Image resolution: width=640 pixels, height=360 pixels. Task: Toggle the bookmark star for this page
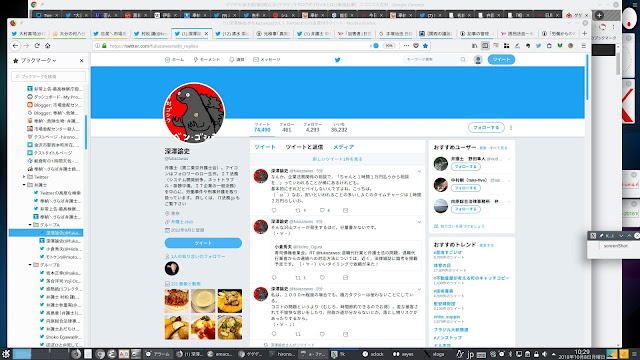(425, 46)
